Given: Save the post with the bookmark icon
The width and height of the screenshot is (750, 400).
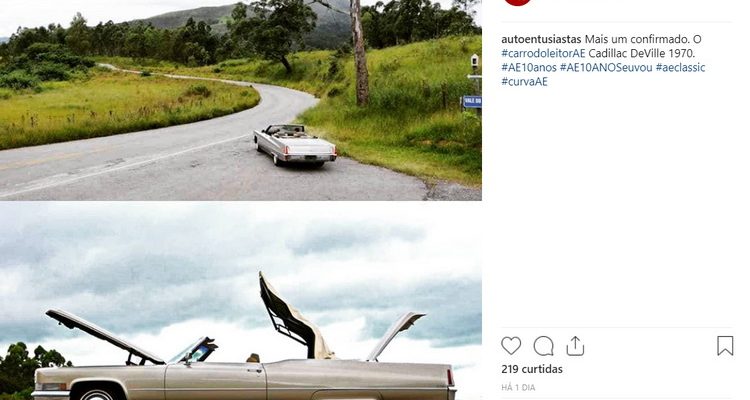Looking at the screenshot, I should tap(725, 345).
